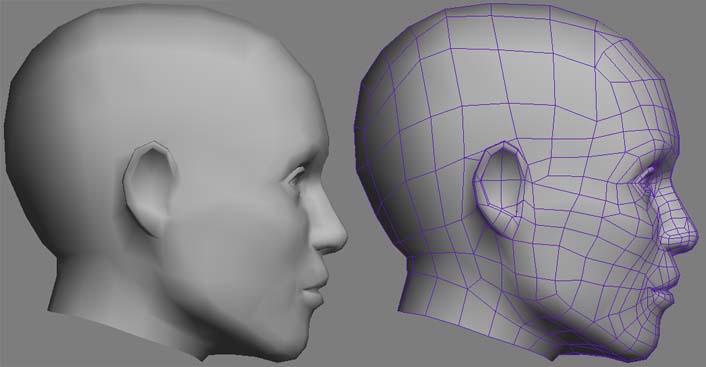Viewport: 706px width, 367px height.
Task: Select the purple wireframe head model
Action: (x=525, y=182)
